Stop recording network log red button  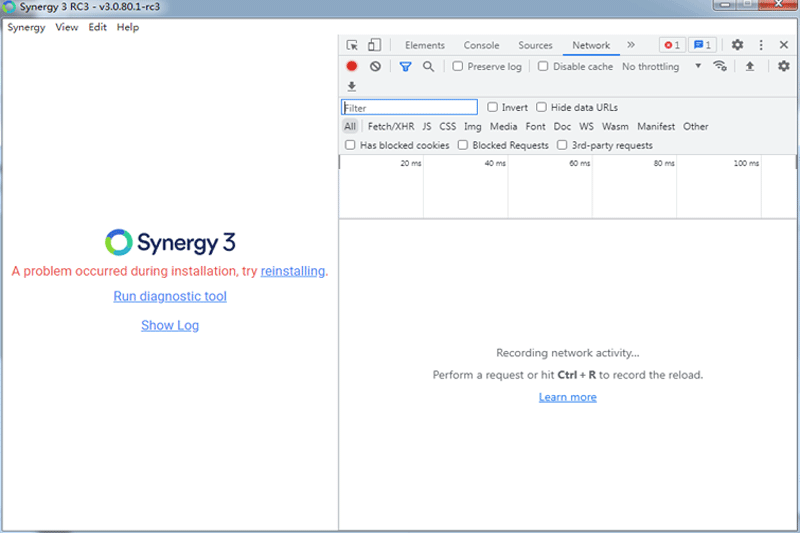click(x=352, y=66)
